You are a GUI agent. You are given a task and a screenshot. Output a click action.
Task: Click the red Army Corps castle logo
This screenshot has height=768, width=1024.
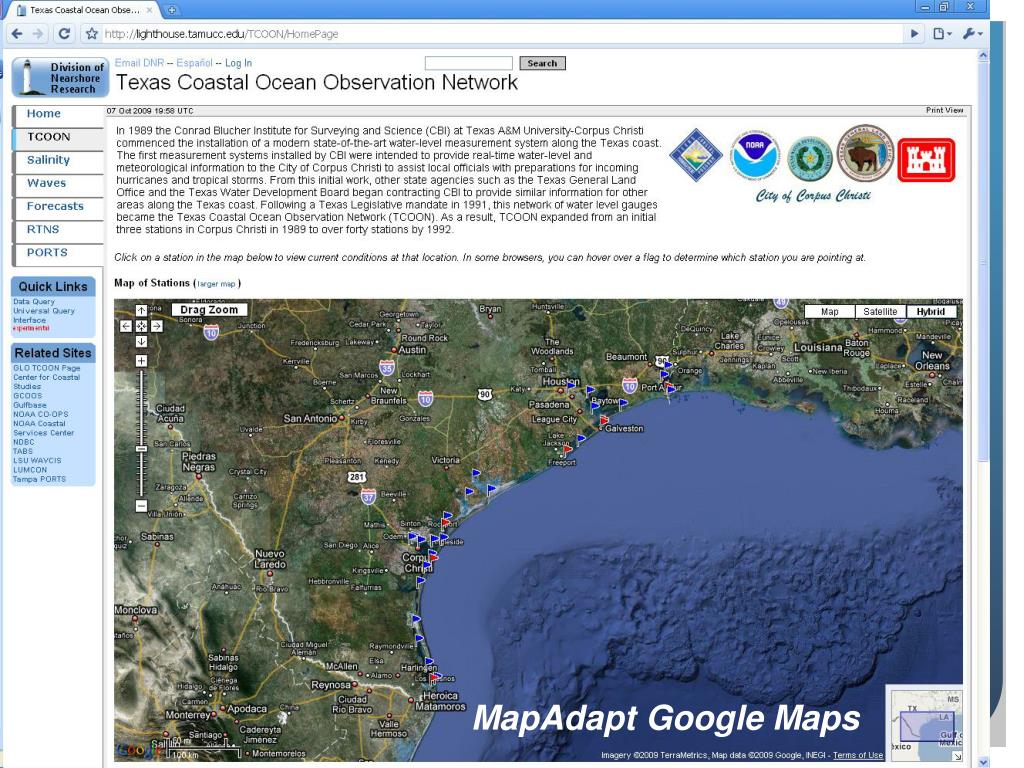click(926, 160)
